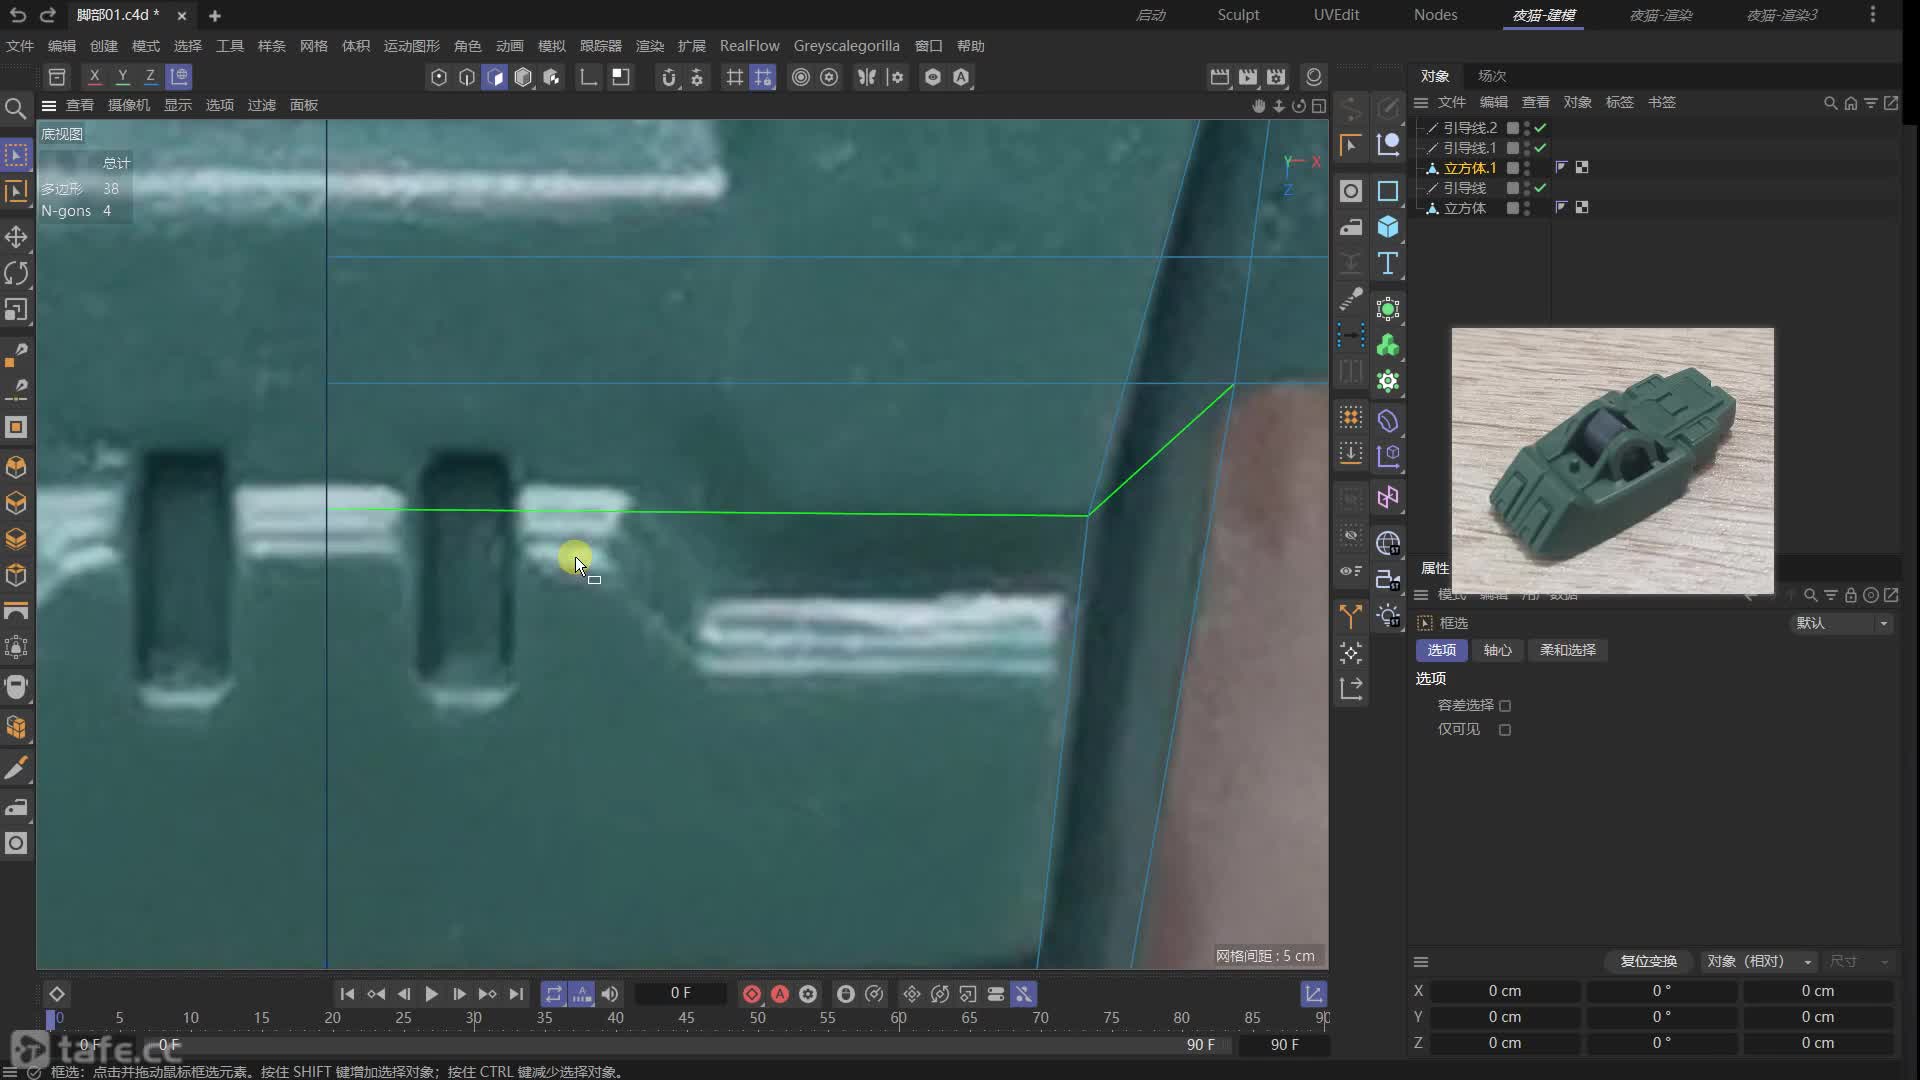
Task: Toggle the world coordinate system button
Action: pos(179,76)
